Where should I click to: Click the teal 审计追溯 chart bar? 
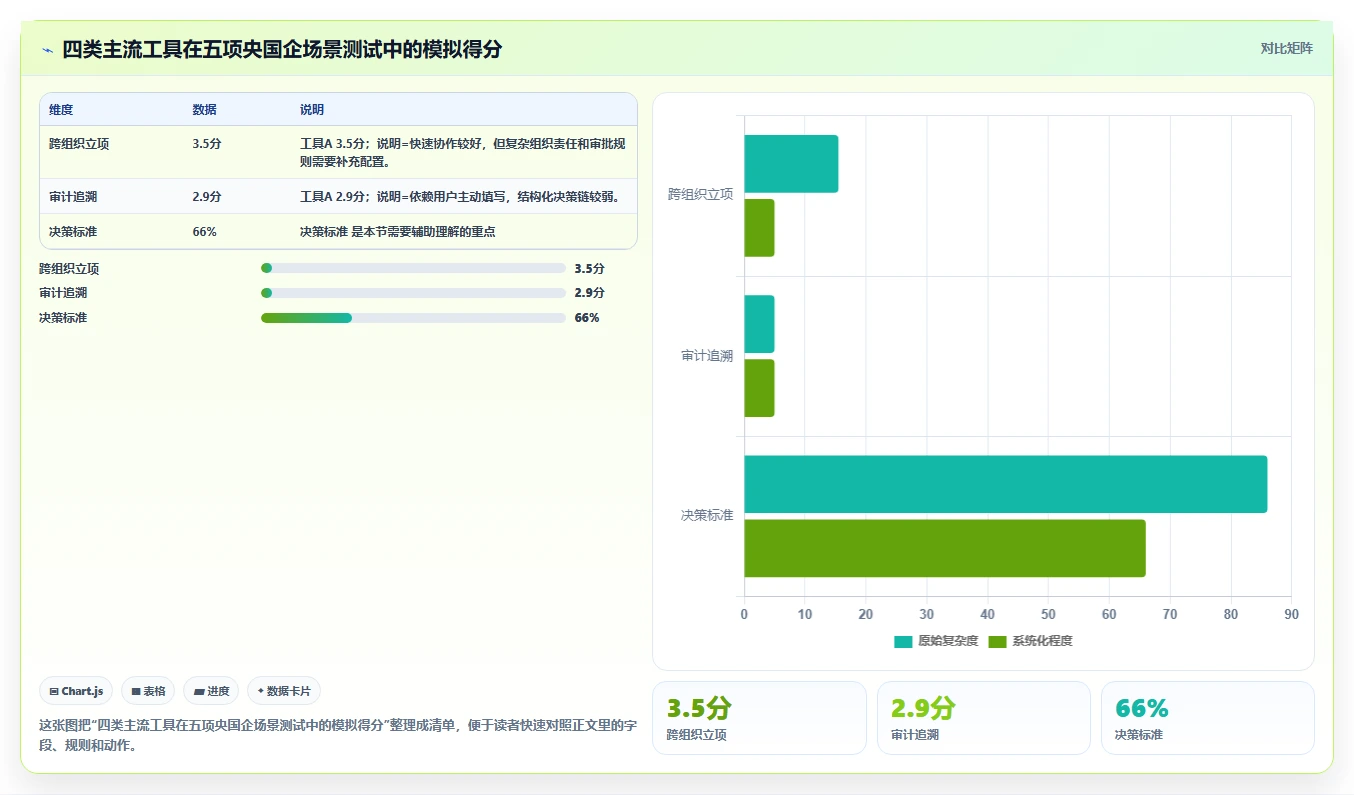pyautogui.click(x=759, y=324)
